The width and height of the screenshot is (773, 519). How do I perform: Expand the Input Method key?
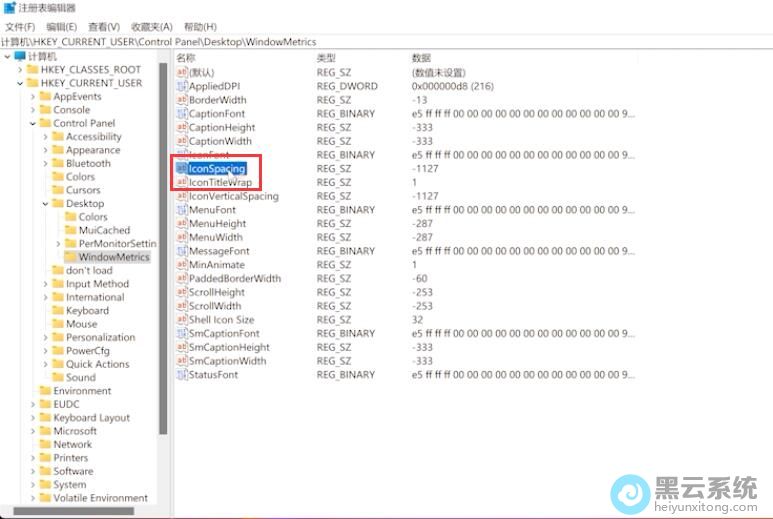coord(46,284)
